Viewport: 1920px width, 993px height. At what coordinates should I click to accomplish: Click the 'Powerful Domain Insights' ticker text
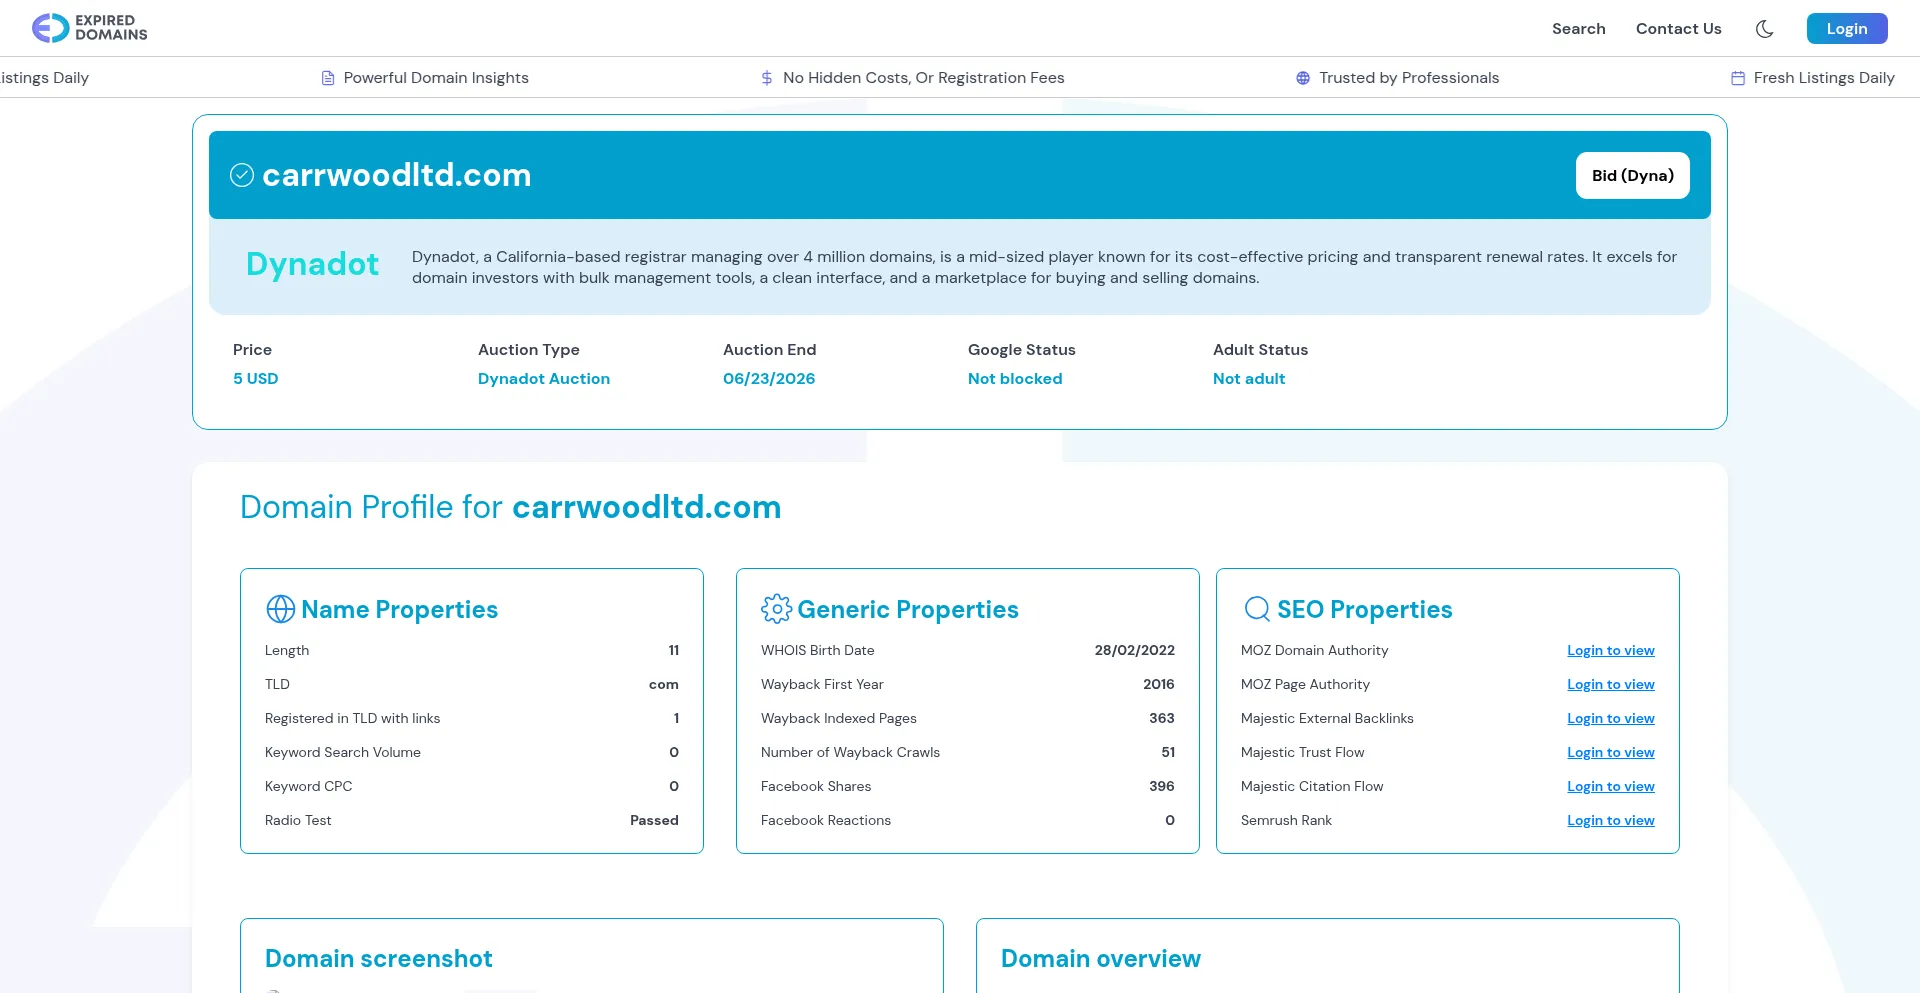click(436, 78)
